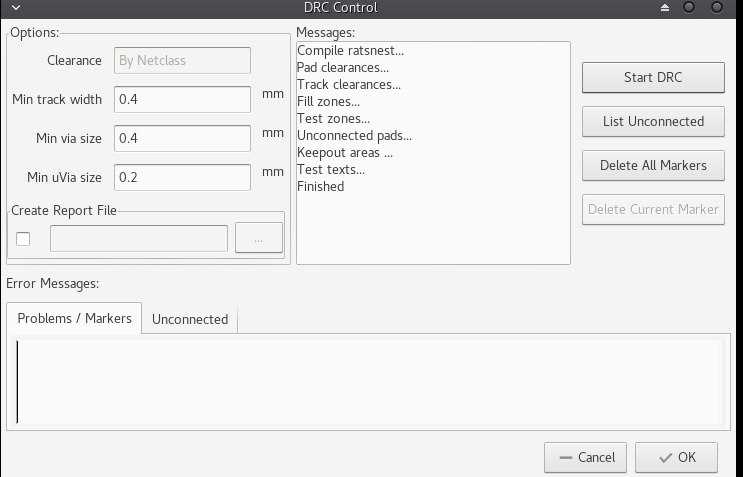
Task: Run the check with Start DRC
Action: [x=653, y=77]
